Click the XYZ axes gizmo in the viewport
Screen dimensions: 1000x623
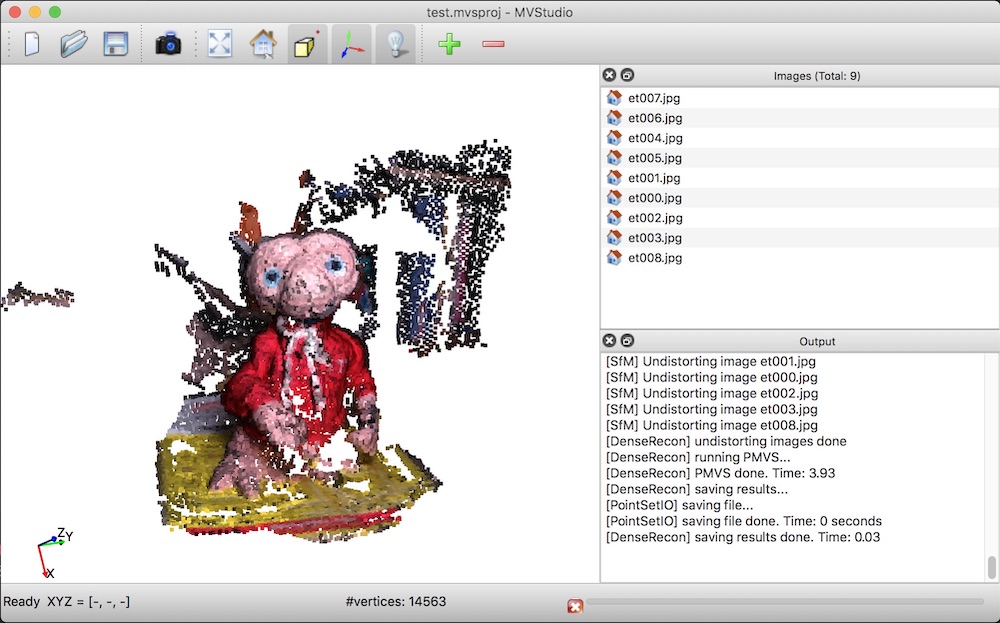pos(54,553)
